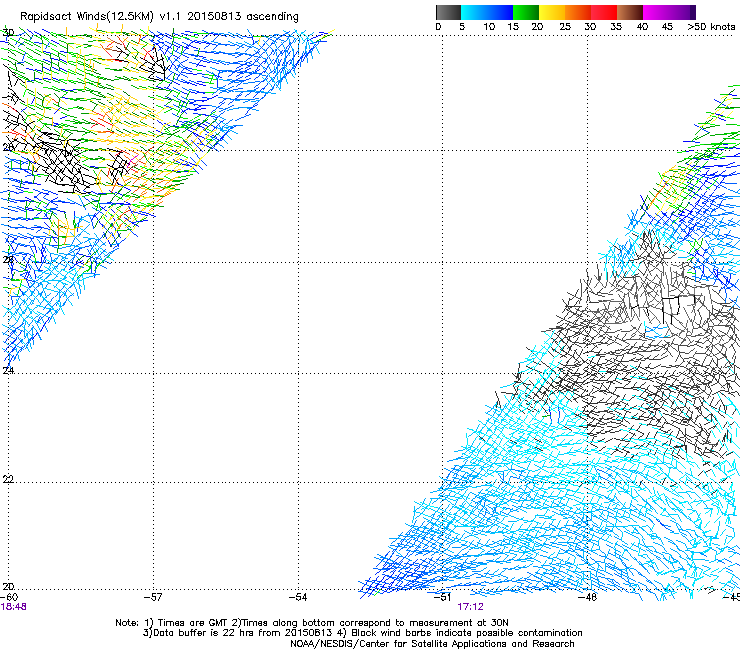The width and height of the screenshot is (740, 650).
Task: Click the purple overpass time '18:48'
Action: point(13,607)
